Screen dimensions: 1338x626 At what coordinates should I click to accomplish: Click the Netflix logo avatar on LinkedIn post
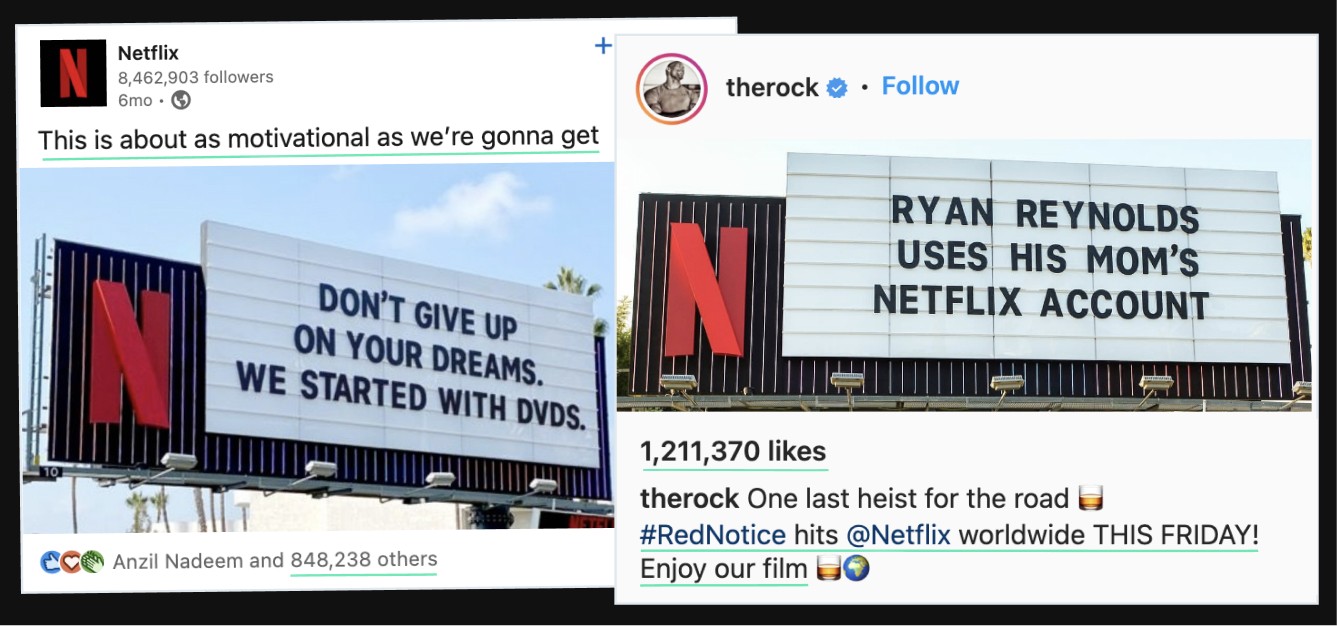click(73, 73)
